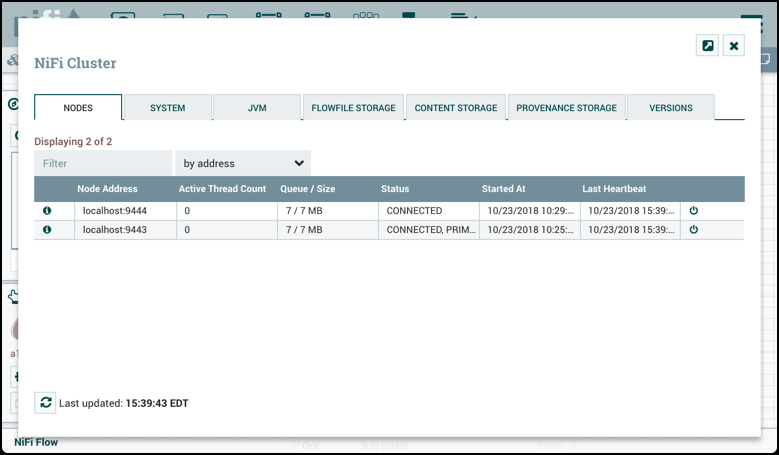The height and width of the screenshot is (455, 779).
Task: Open the CONTENT STORAGE tab
Action: click(456, 108)
